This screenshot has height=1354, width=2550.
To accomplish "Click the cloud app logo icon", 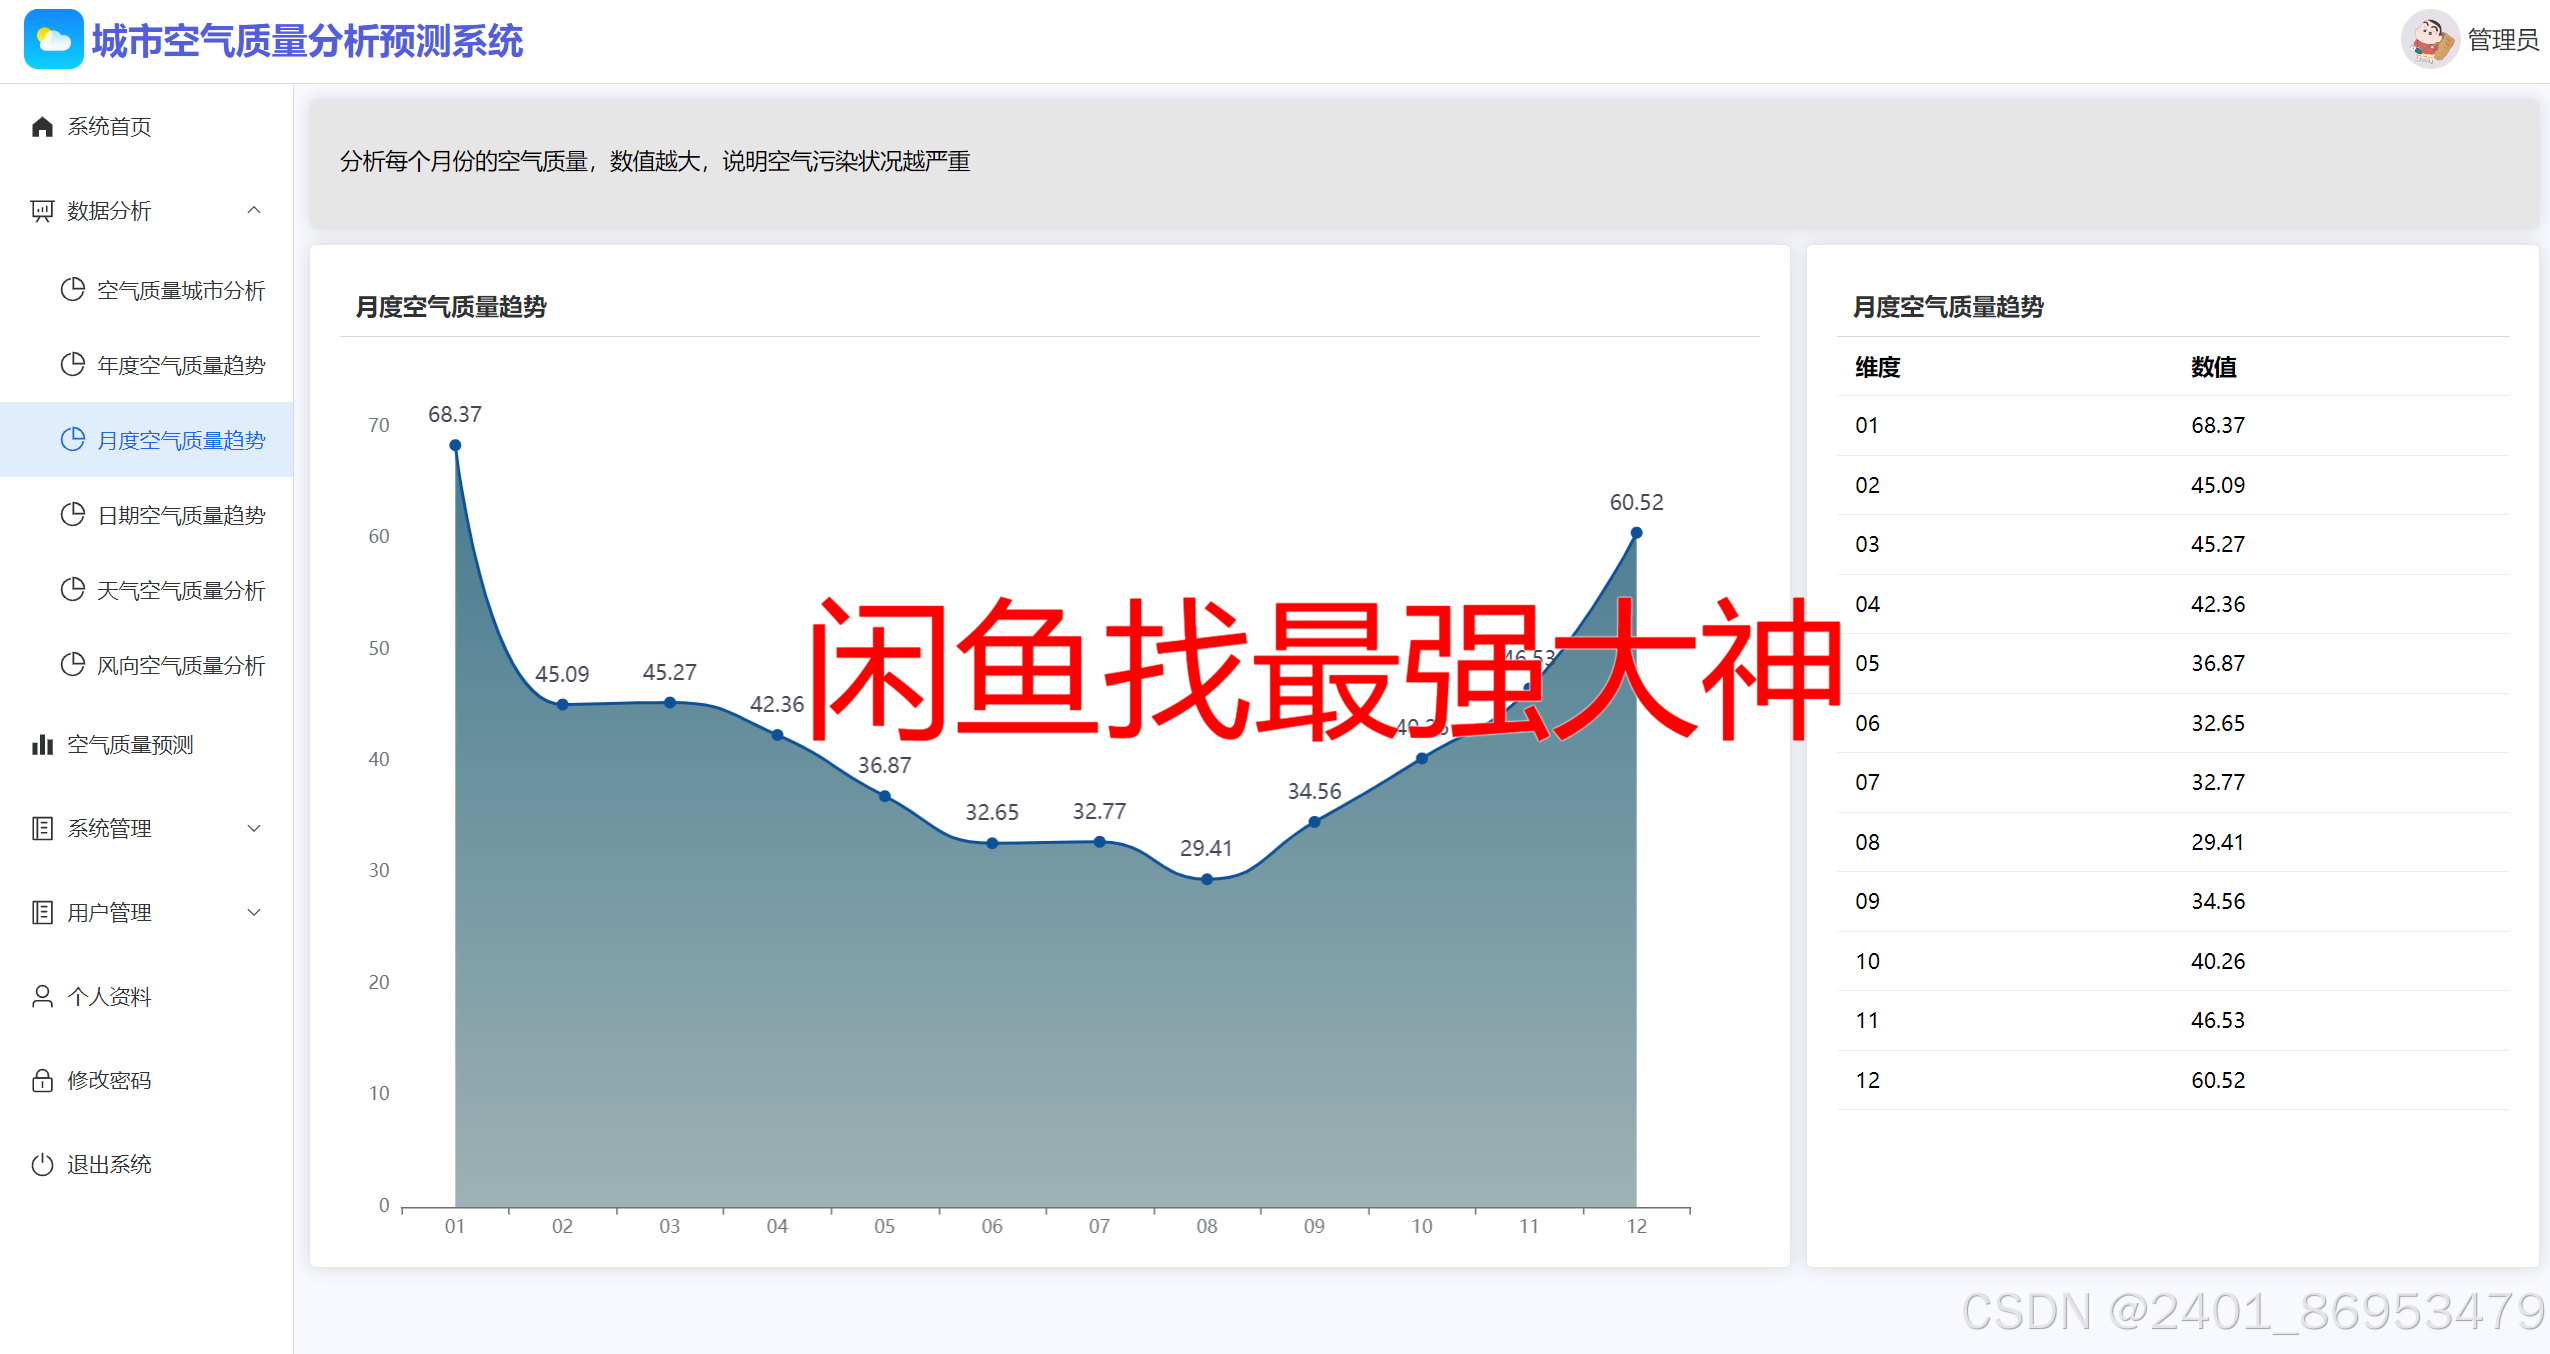I will (54, 39).
